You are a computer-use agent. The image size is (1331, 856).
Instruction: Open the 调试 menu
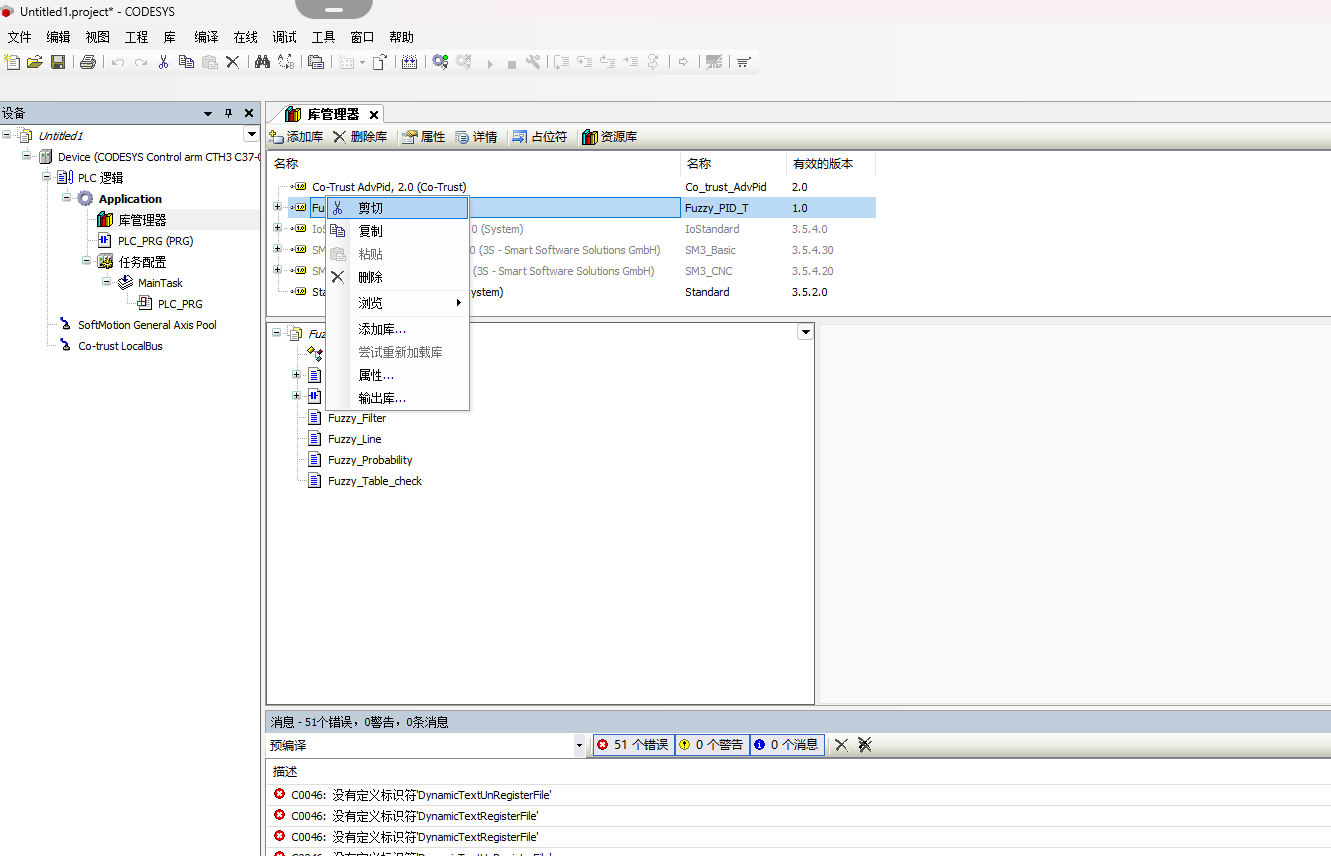point(284,37)
